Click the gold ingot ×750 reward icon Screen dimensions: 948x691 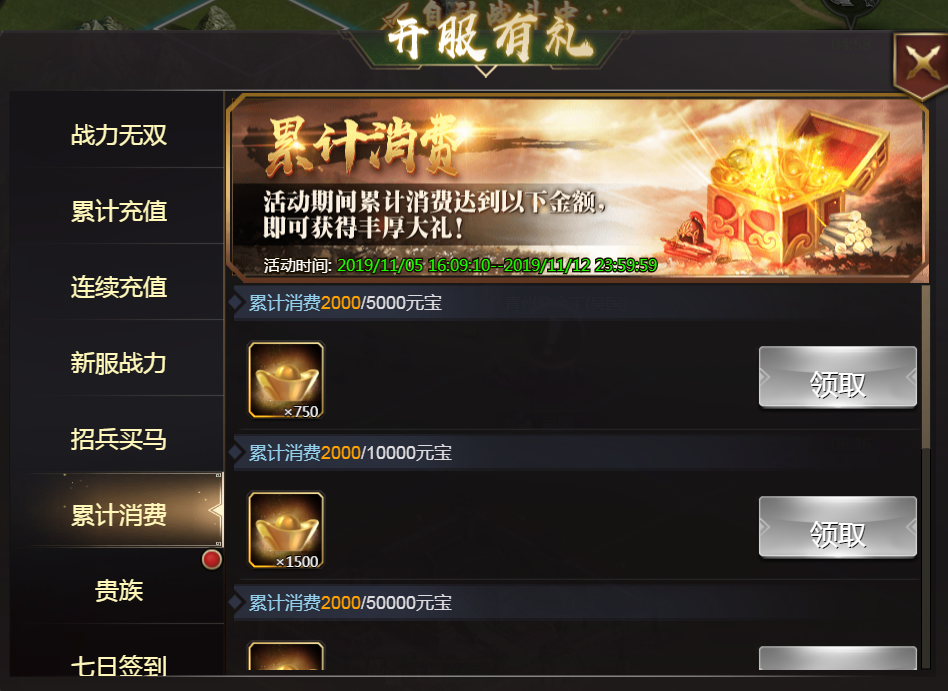click(286, 380)
